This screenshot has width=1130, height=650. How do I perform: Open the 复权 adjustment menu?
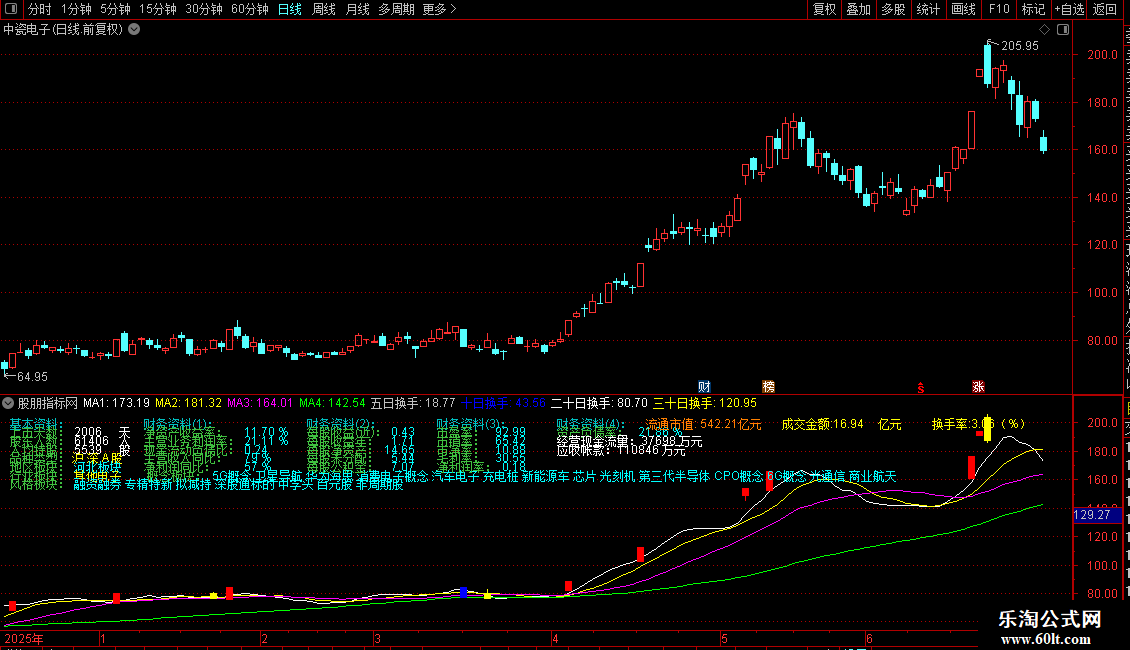(824, 9)
